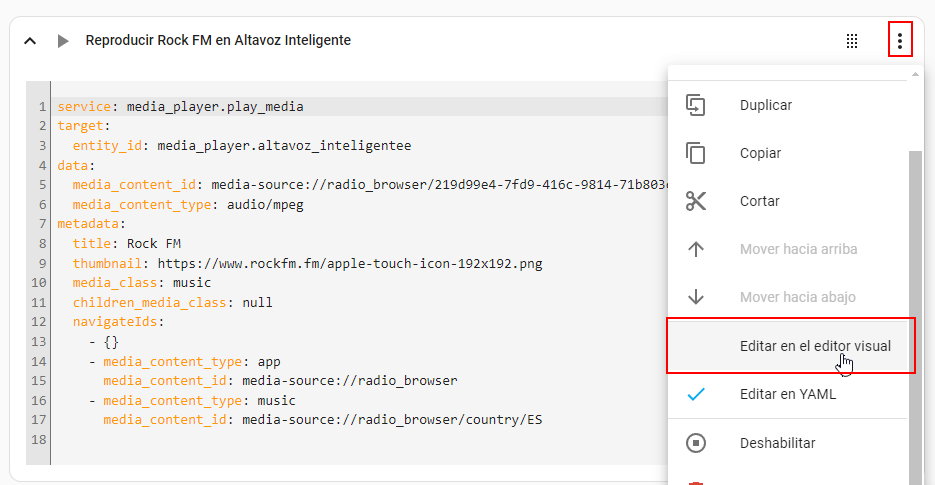Click the Deshabilitar circle icon
This screenshot has height=485, width=935.
tap(696, 443)
